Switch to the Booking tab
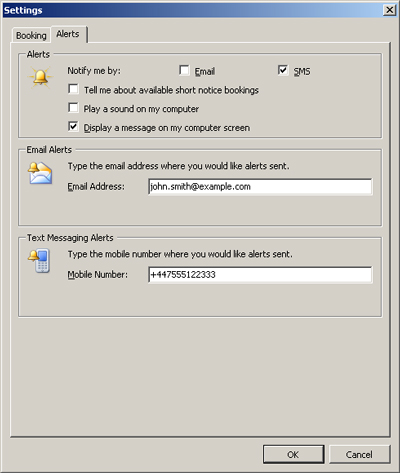Screen dimensions: 400x473 pos(31,35)
